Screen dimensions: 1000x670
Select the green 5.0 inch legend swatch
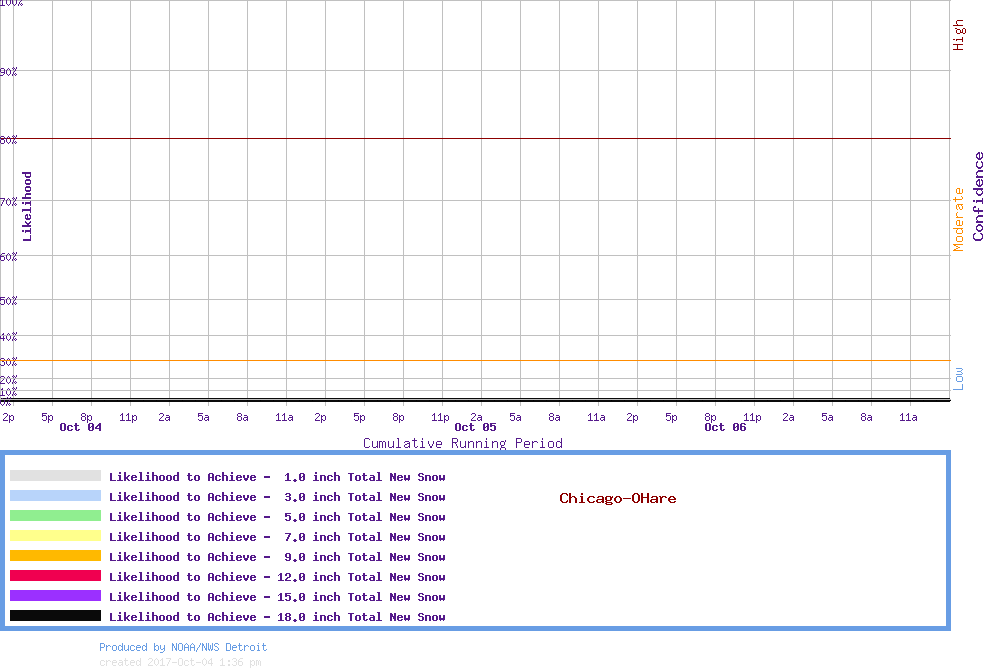pyautogui.click(x=55, y=516)
